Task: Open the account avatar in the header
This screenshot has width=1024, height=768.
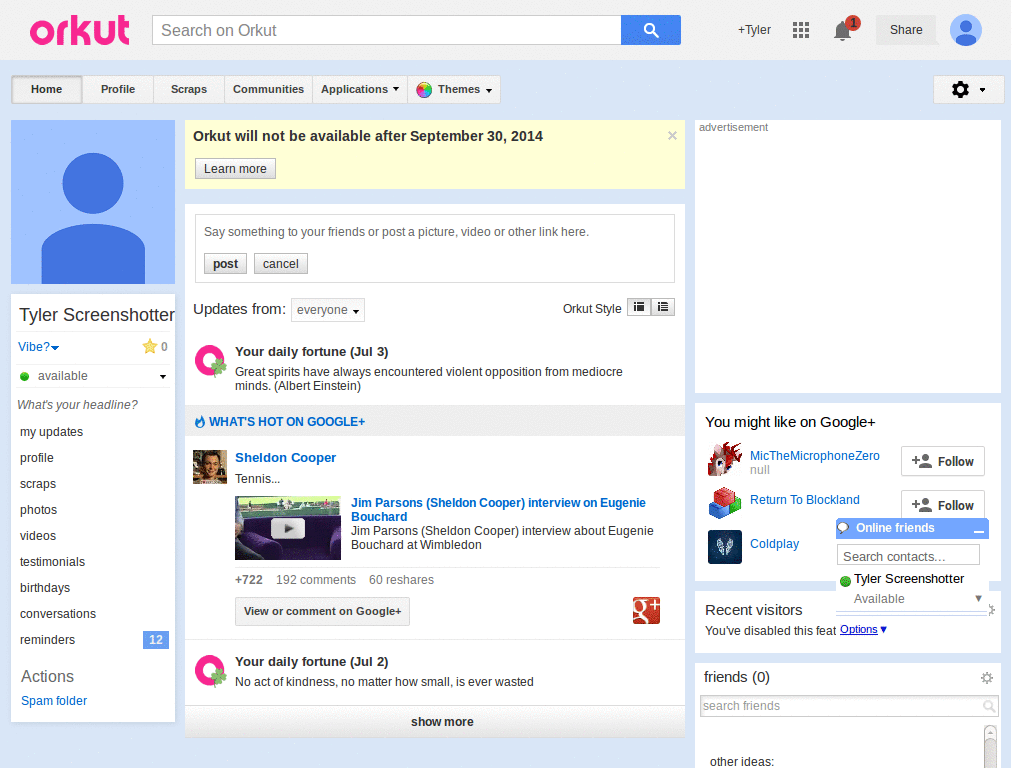Action: [965, 30]
